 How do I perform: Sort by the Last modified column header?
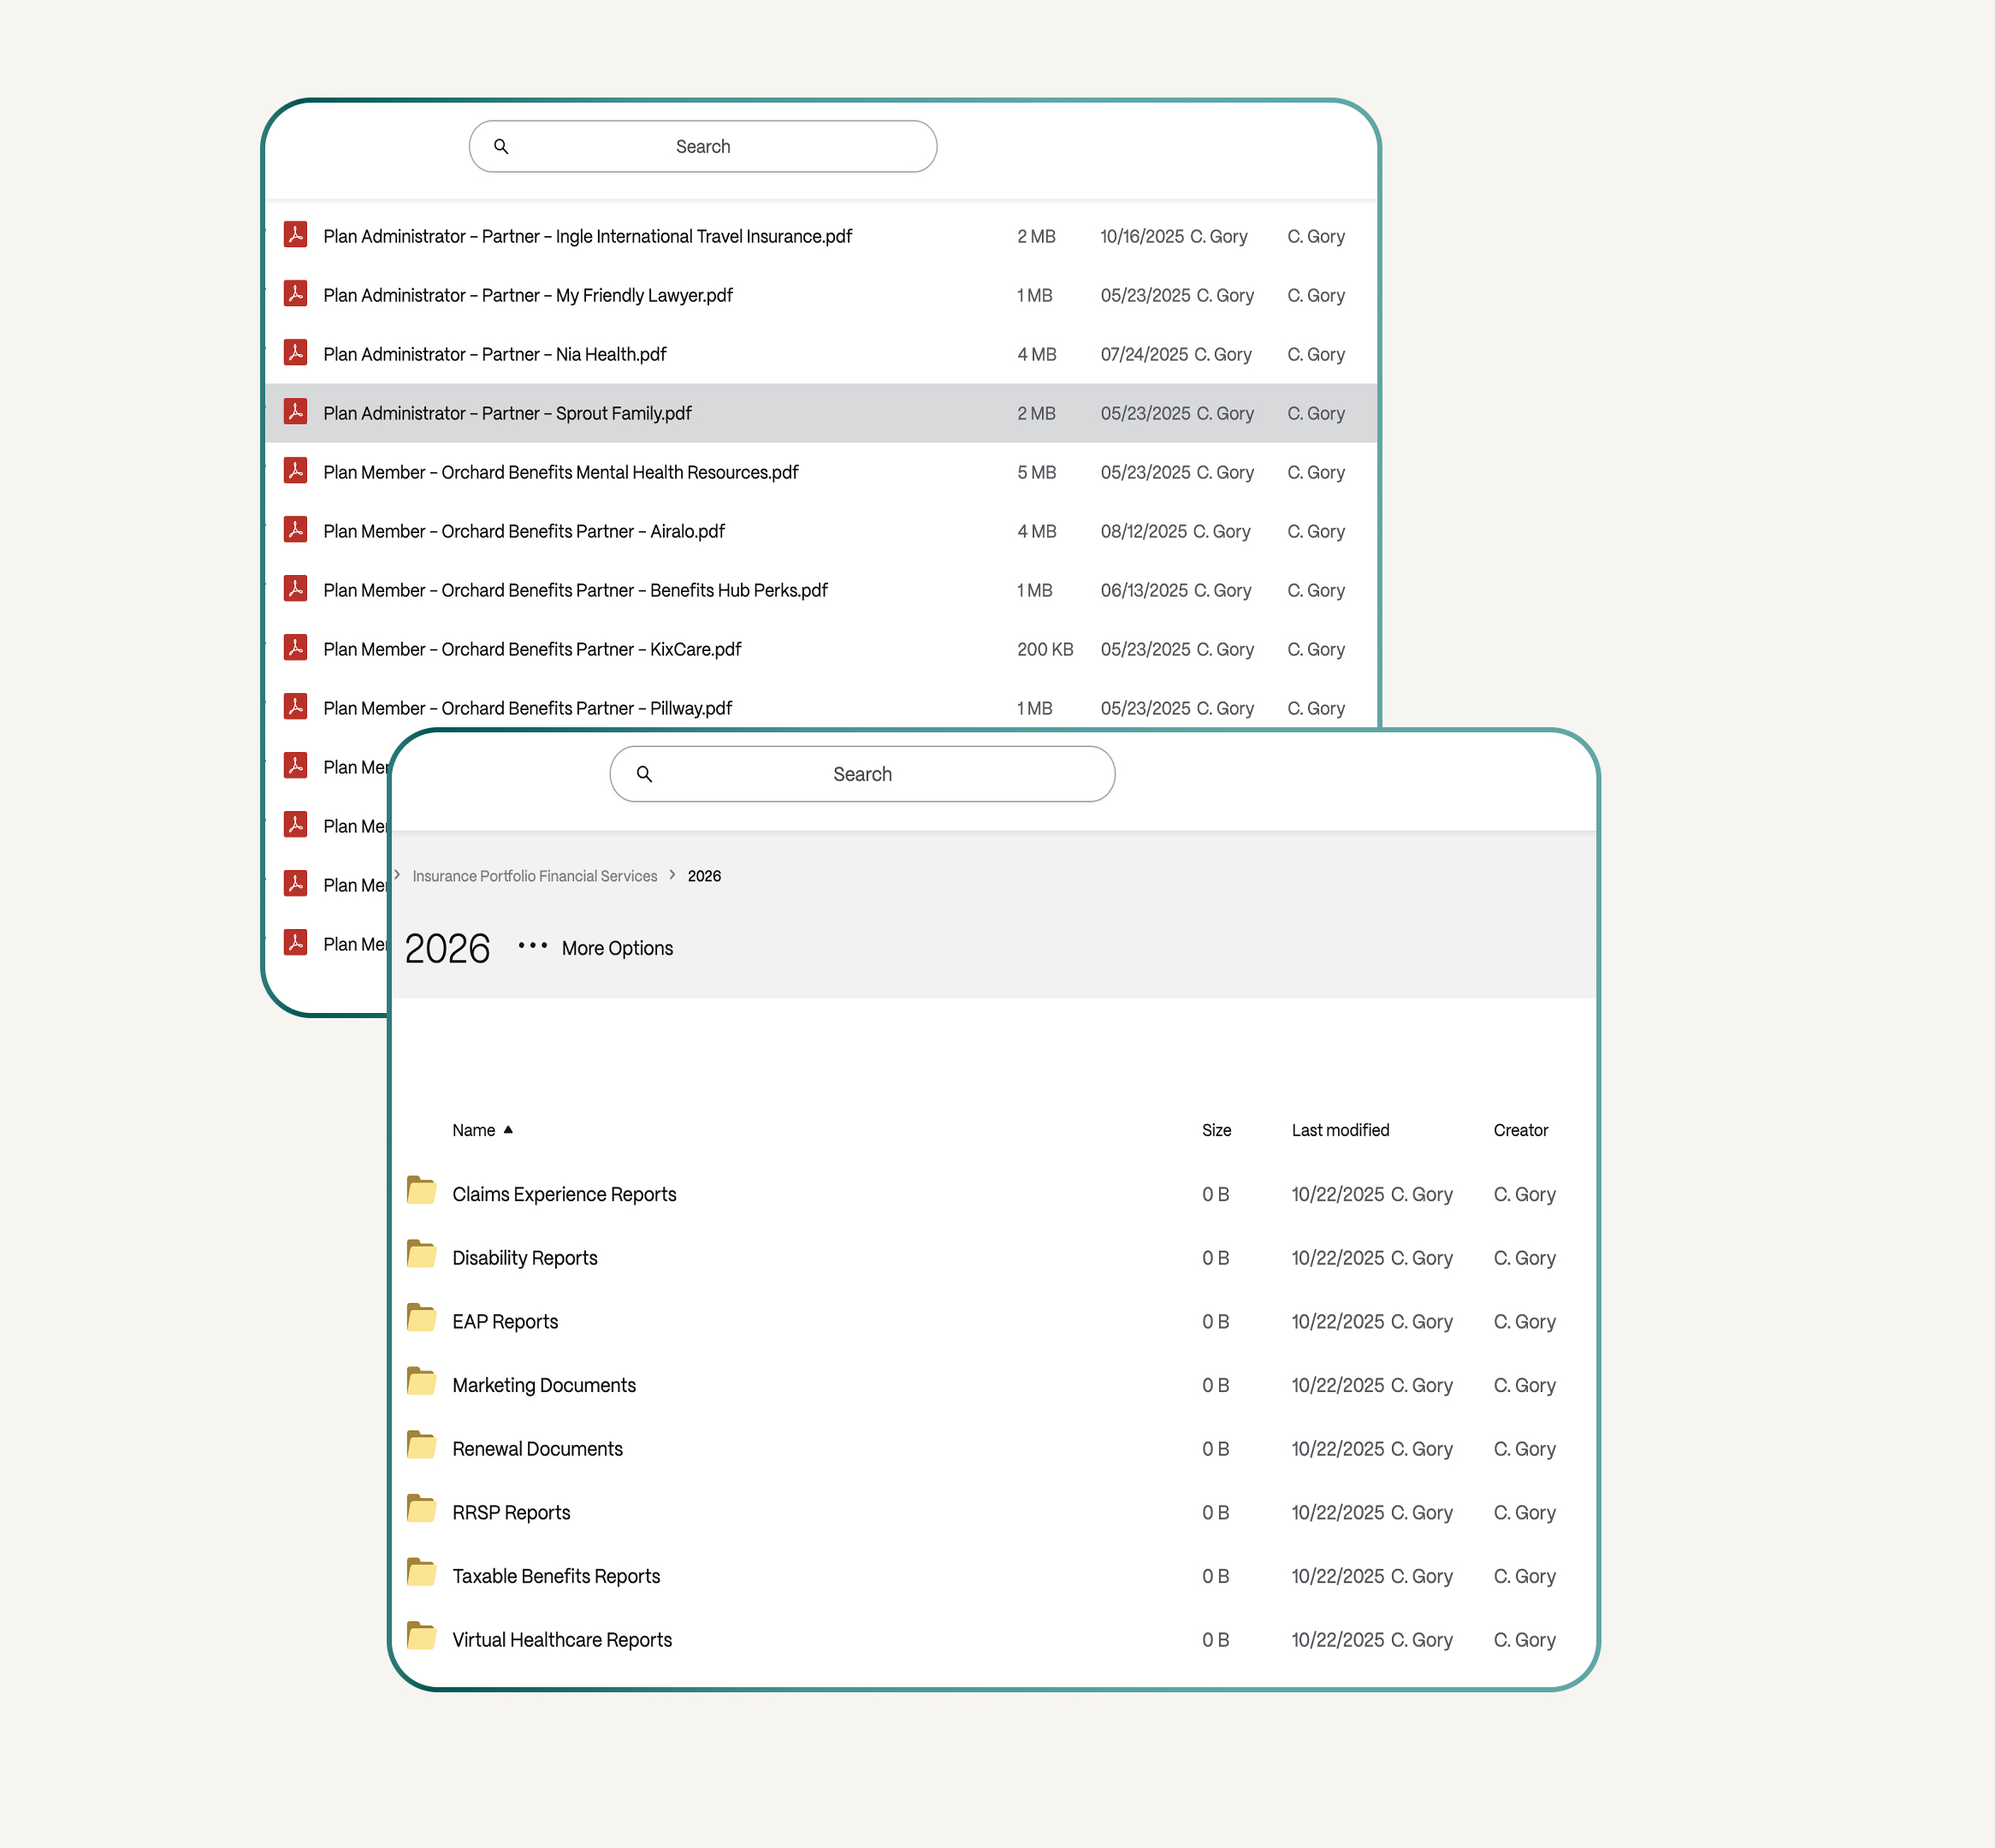(1340, 1130)
